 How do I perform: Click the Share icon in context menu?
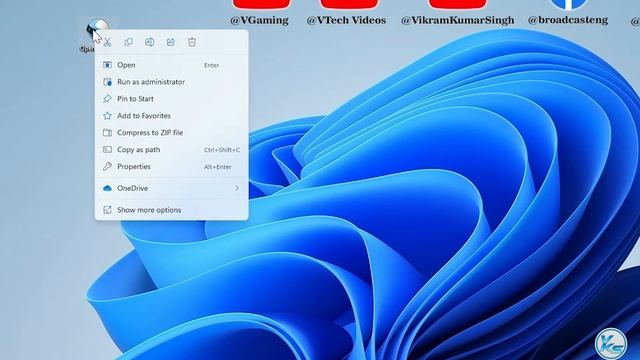coord(171,42)
